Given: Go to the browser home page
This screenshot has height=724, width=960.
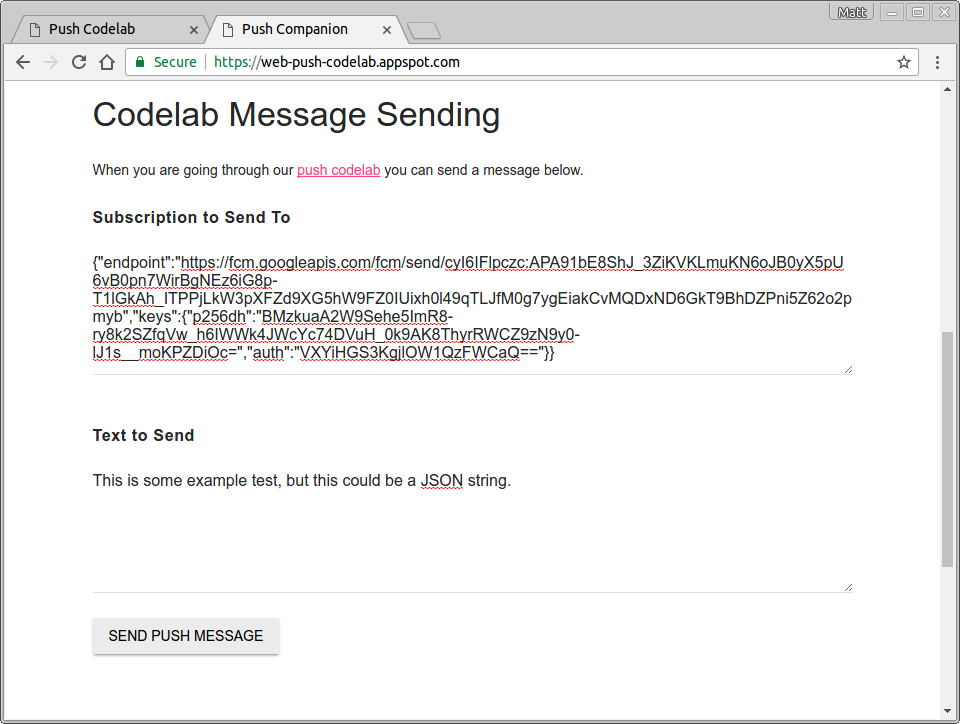Looking at the screenshot, I should click(107, 62).
